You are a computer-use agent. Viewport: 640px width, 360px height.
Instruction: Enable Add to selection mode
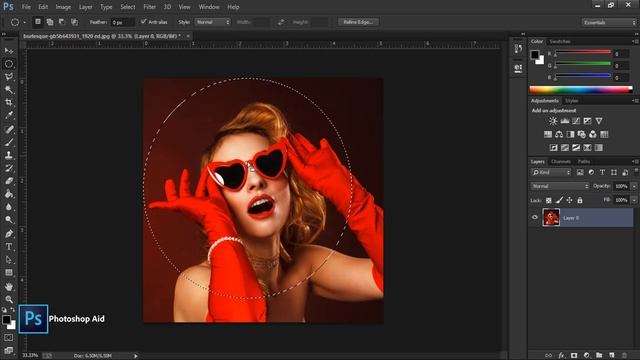pos(50,22)
